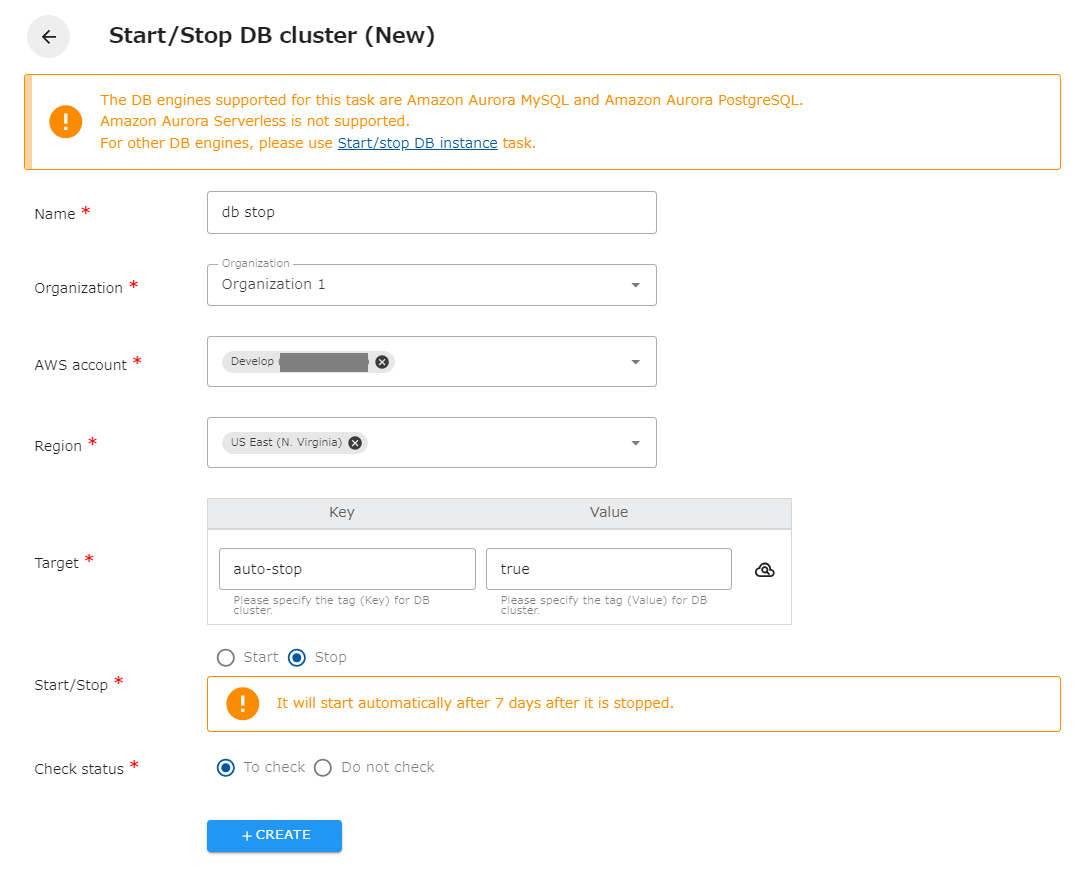
Task: Click the back arrow to leave this form
Action: point(48,36)
